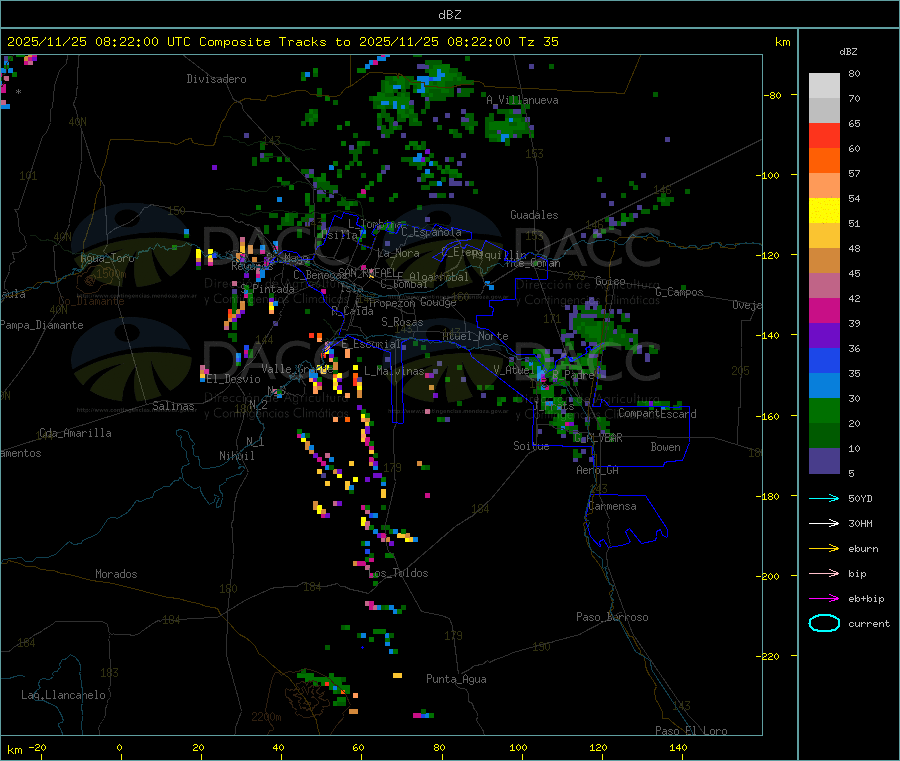Click the Guadales map label
This screenshot has width=900, height=761.
pos(534,215)
